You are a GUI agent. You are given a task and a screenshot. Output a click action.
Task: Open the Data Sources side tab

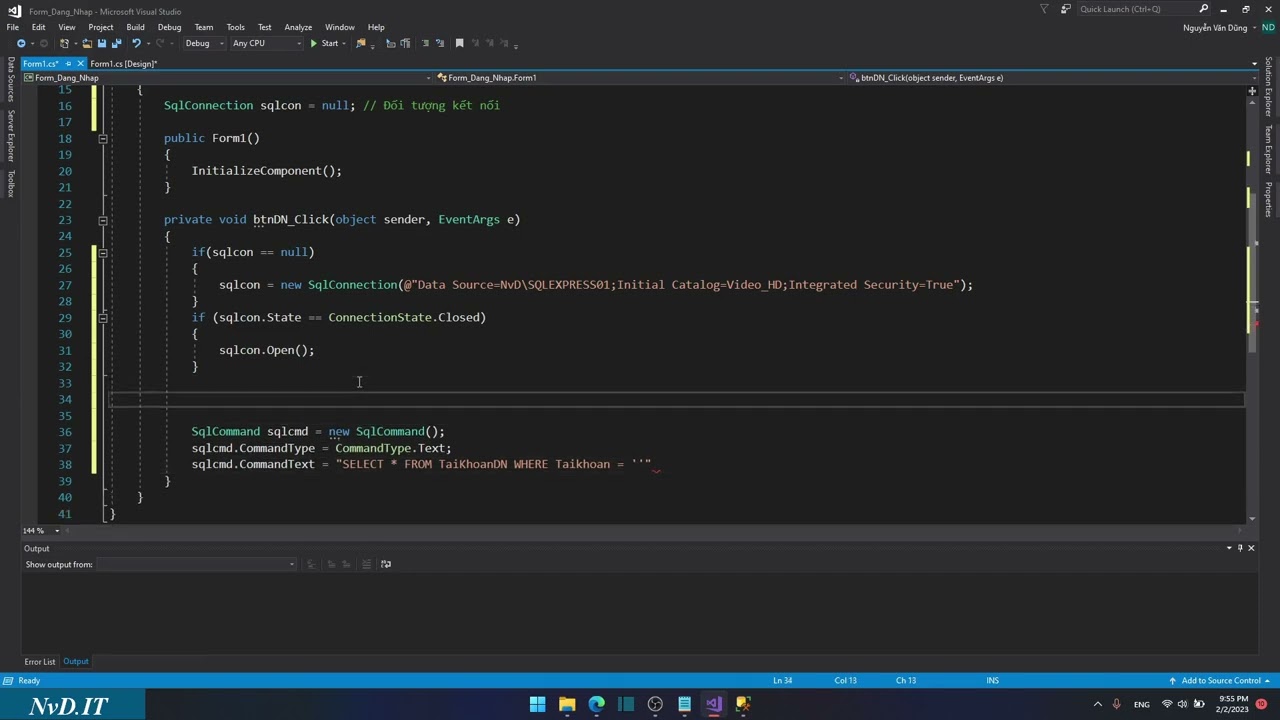point(11,78)
